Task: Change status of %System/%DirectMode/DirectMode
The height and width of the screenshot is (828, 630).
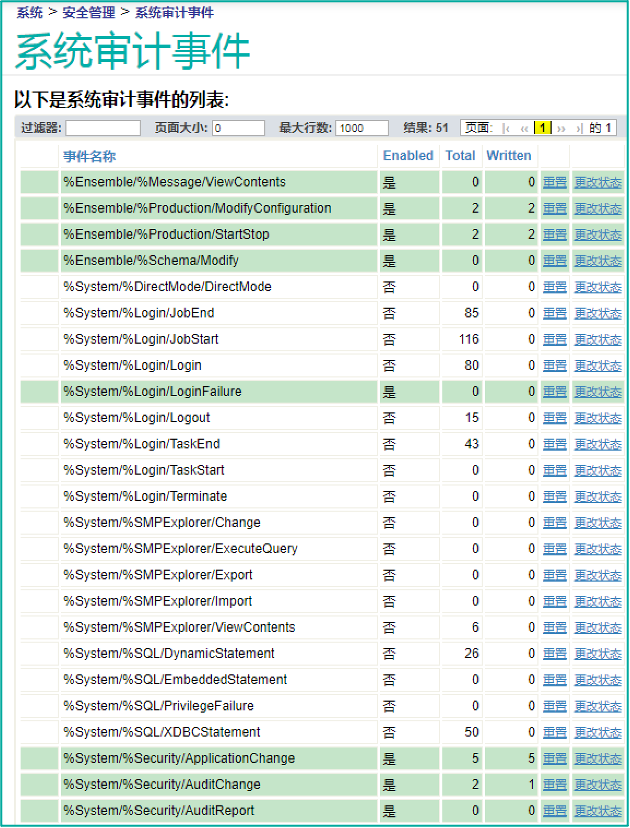Action: point(597,287)
